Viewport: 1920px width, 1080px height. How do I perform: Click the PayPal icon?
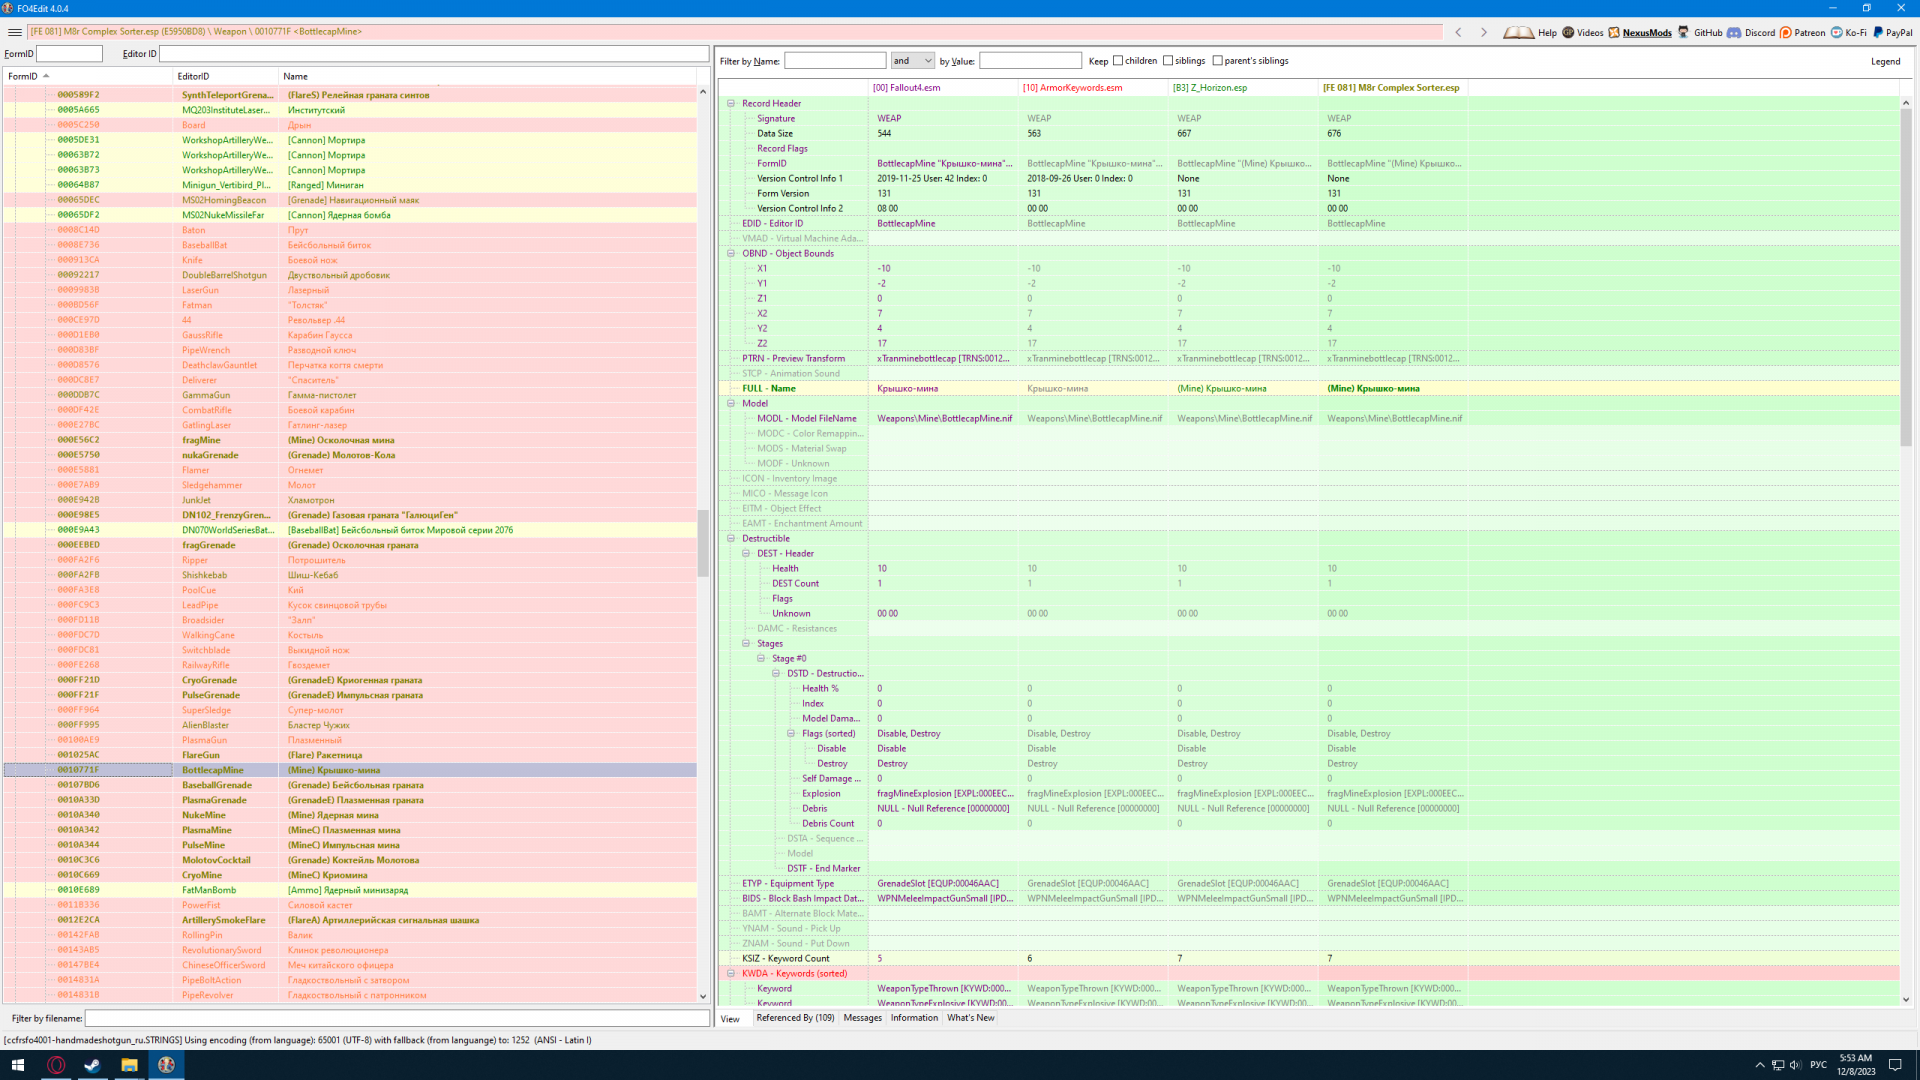tap(1878, 32)
